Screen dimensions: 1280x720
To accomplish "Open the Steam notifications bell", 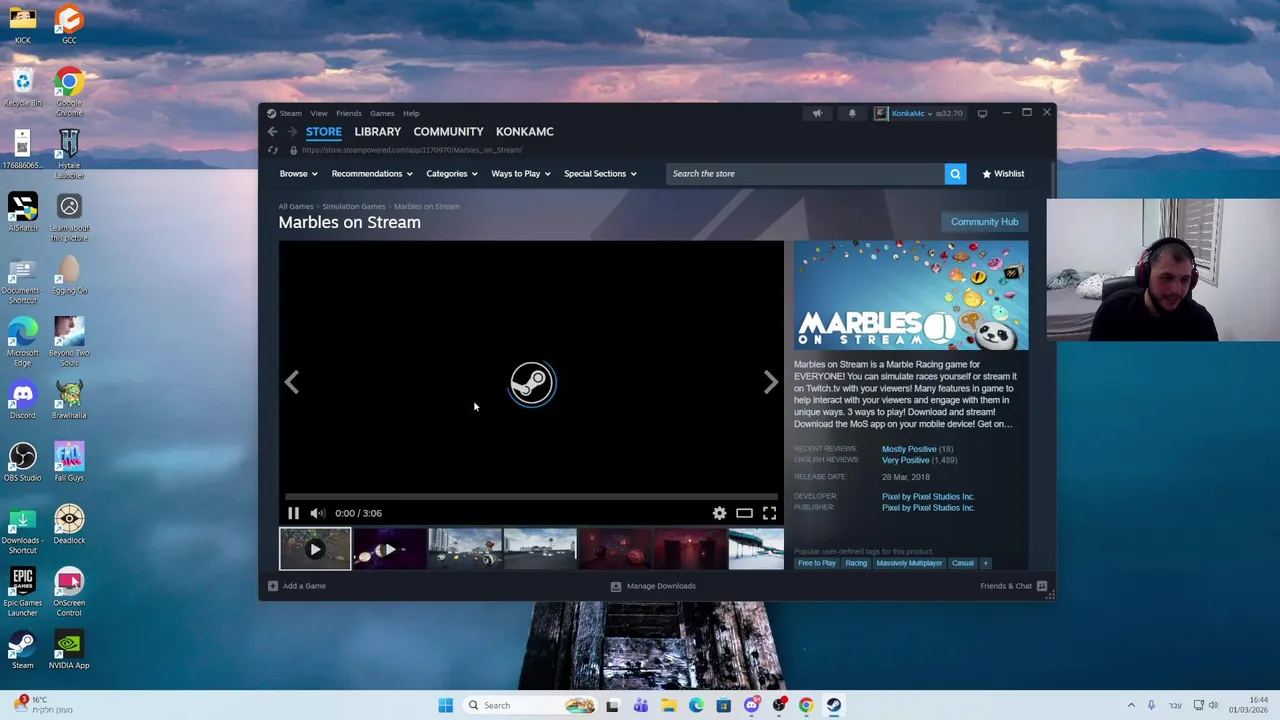I will coord(852,113).
